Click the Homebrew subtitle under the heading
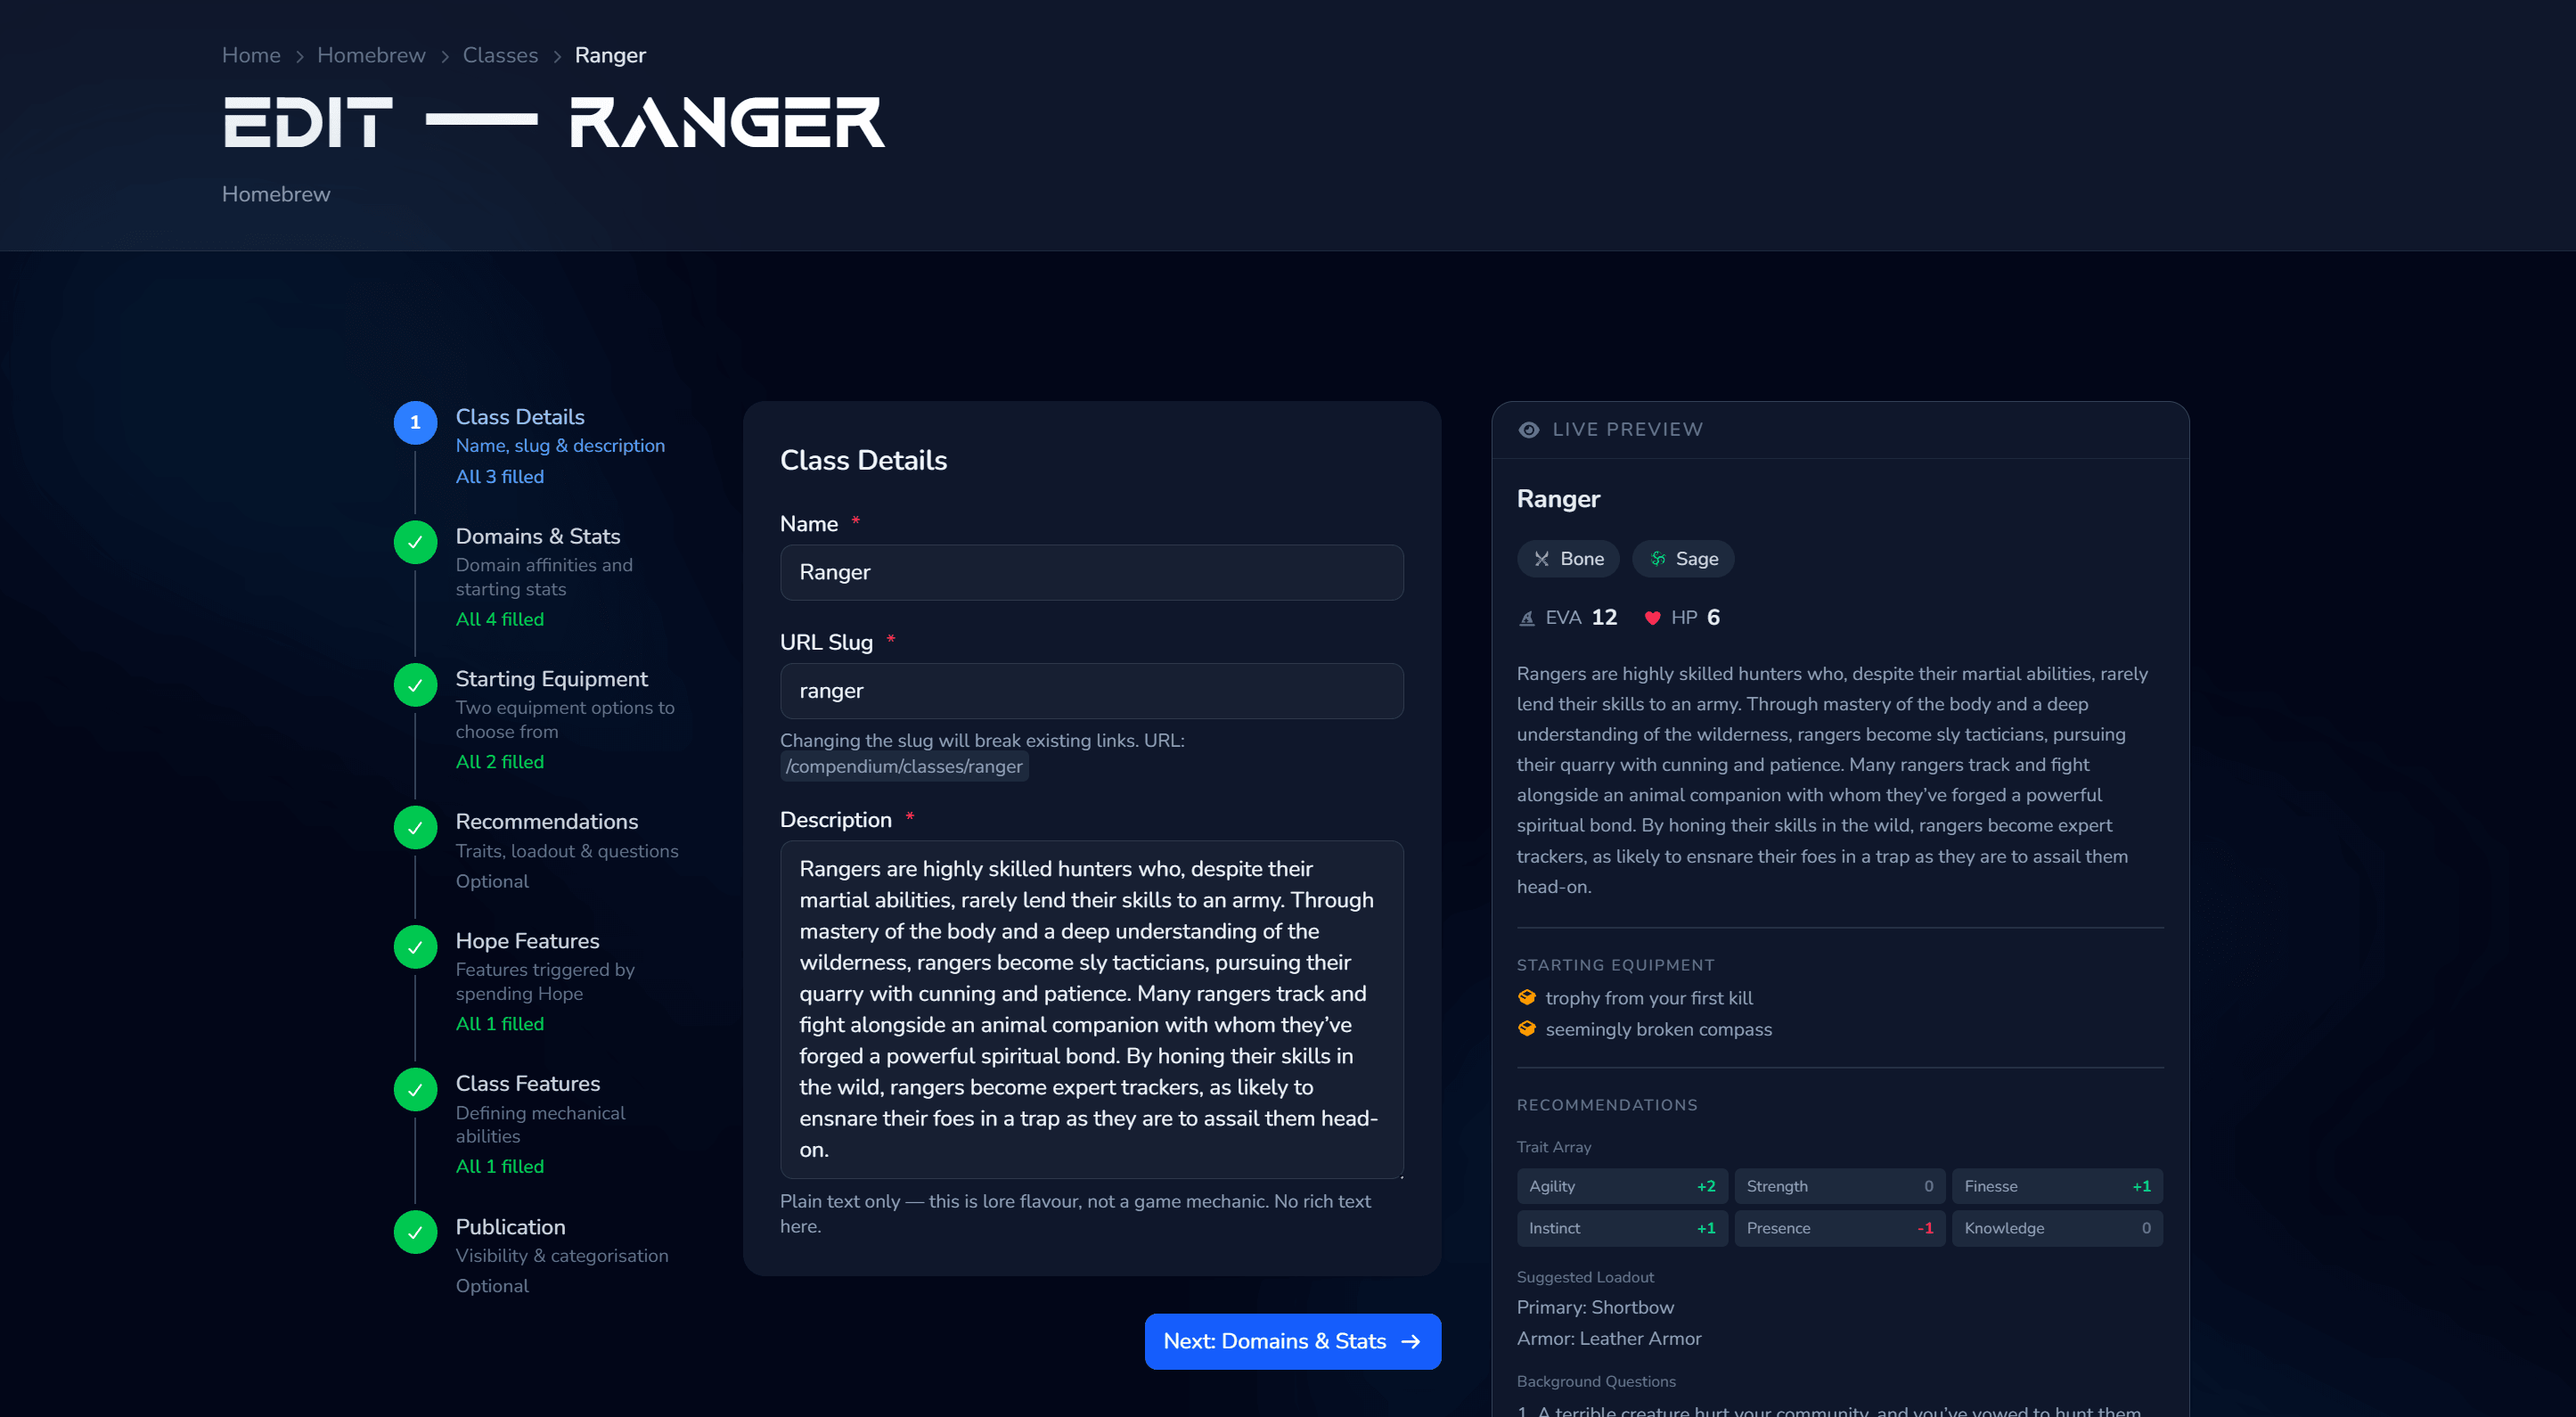2576x1417 pixels. click(x=276, y=194)
